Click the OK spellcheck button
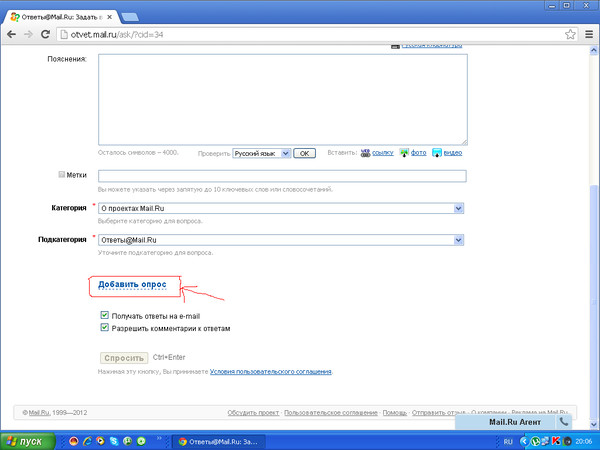 click(x=305, y=153)
